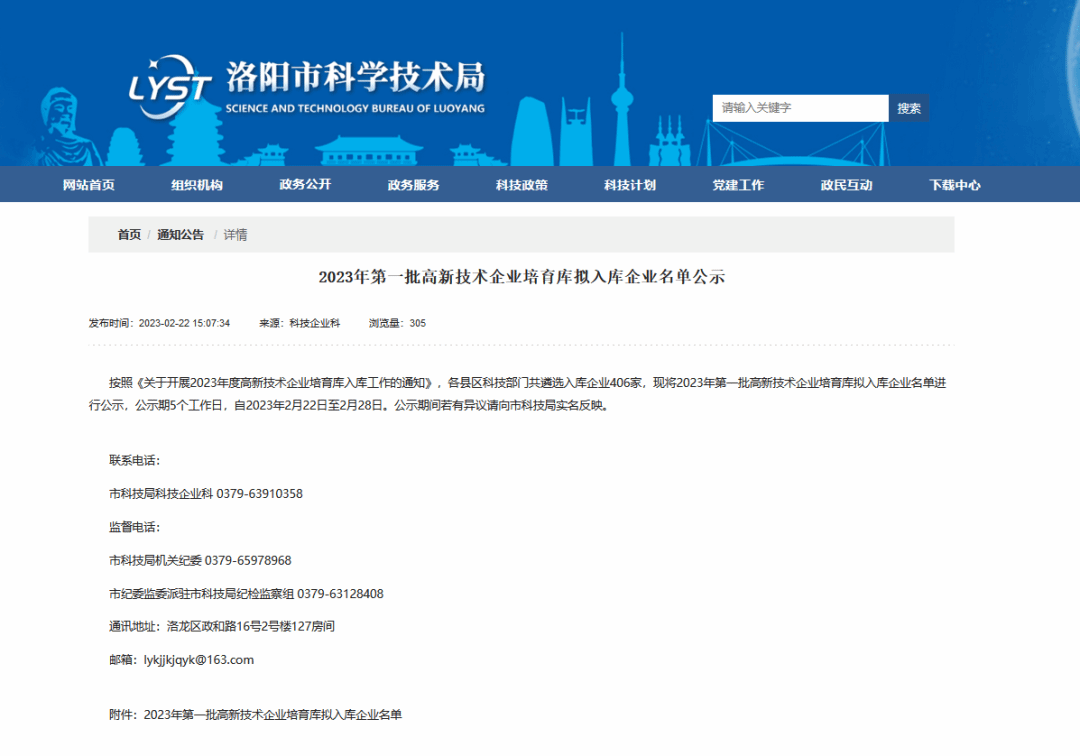The height and width of the screenshot is (756, 1080).
Task: Click the LYST logo in the header
Action: [169, 87]
